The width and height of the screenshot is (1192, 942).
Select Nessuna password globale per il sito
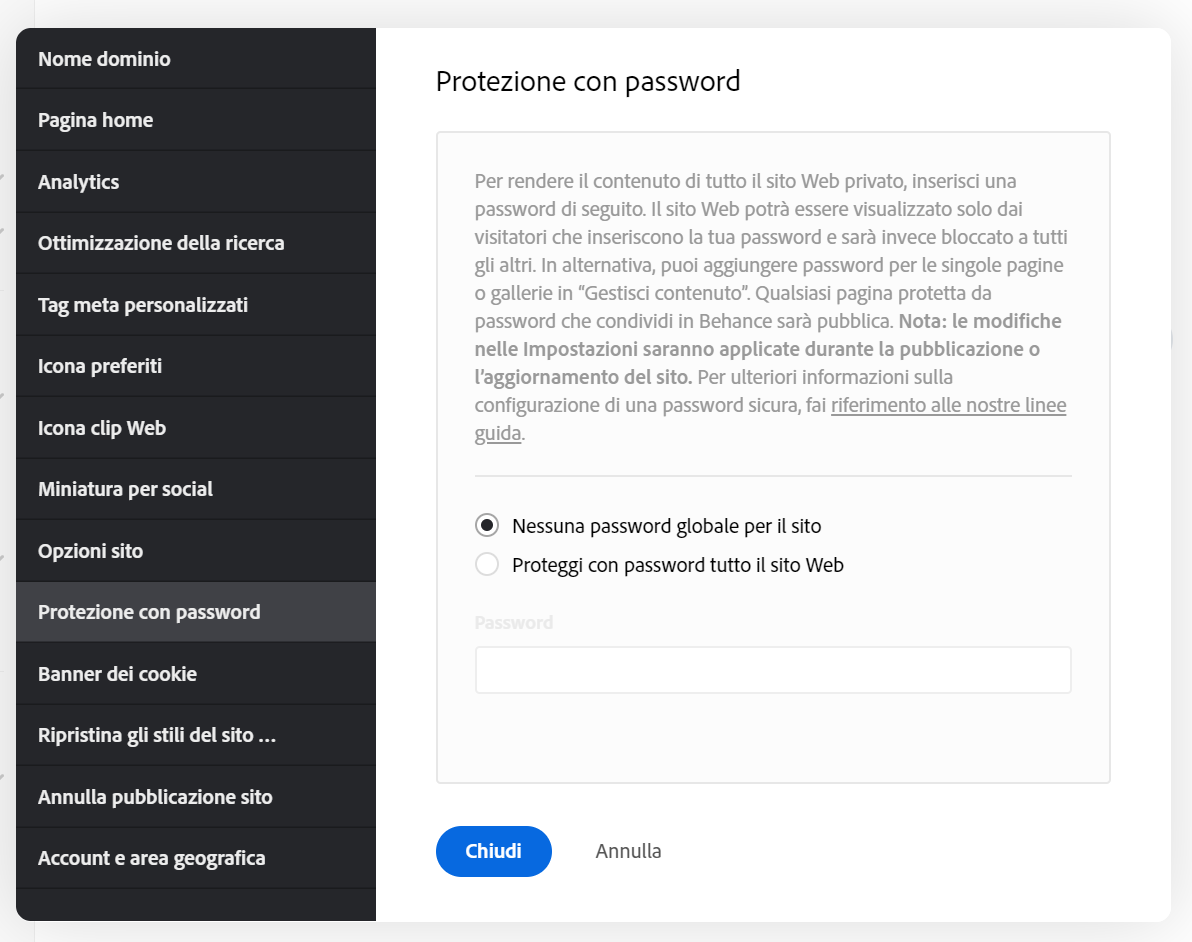tap(487, 525)
